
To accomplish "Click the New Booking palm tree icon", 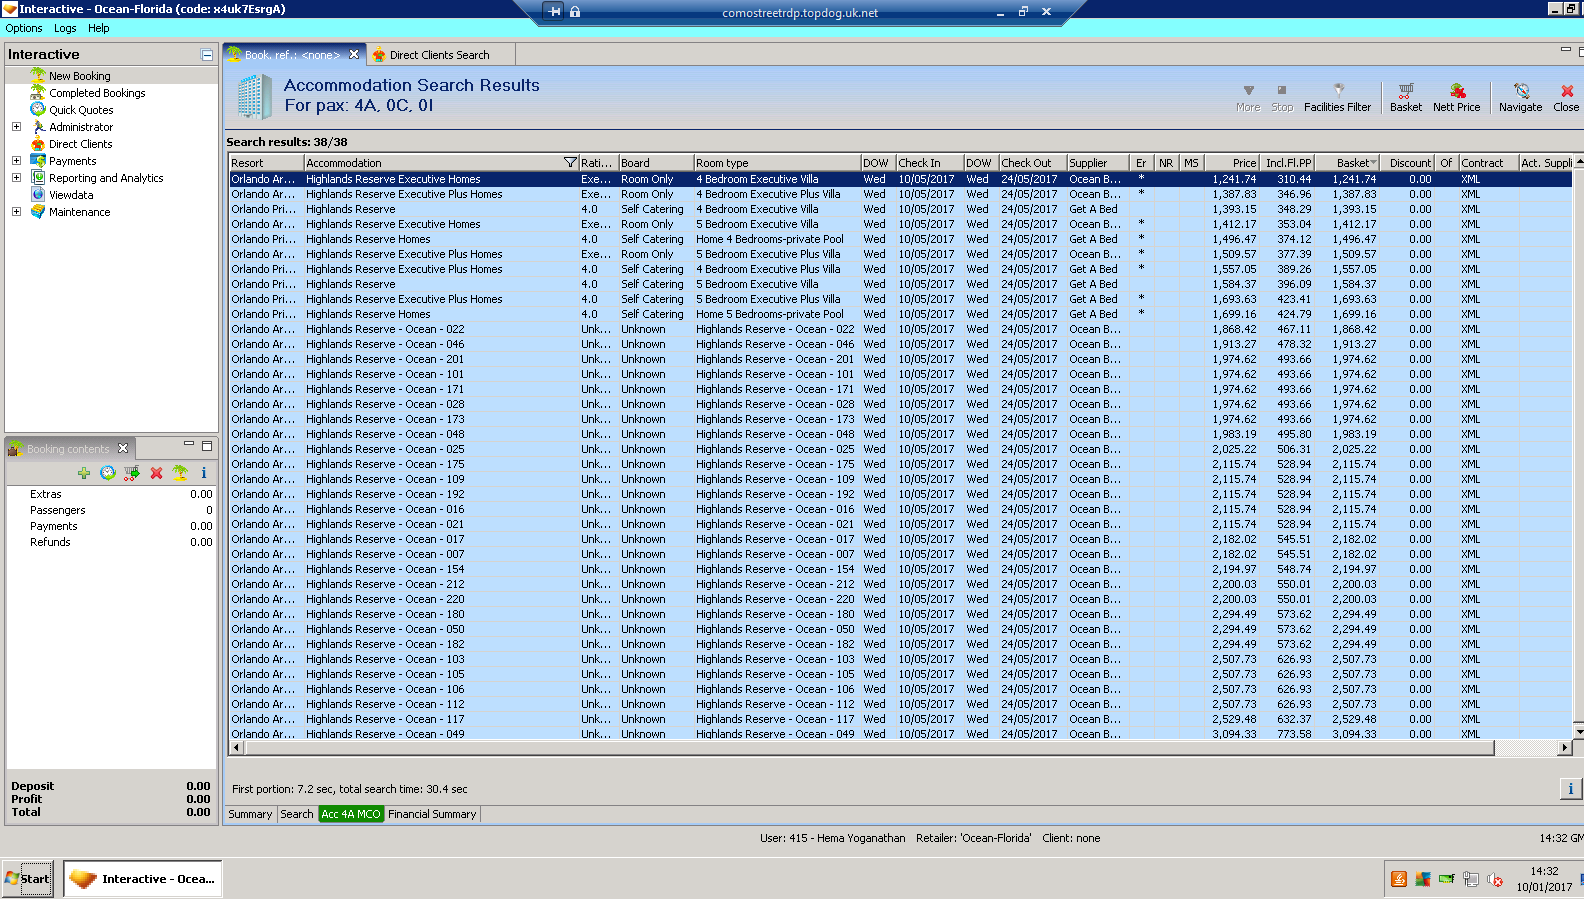I will tap(38, 75).
